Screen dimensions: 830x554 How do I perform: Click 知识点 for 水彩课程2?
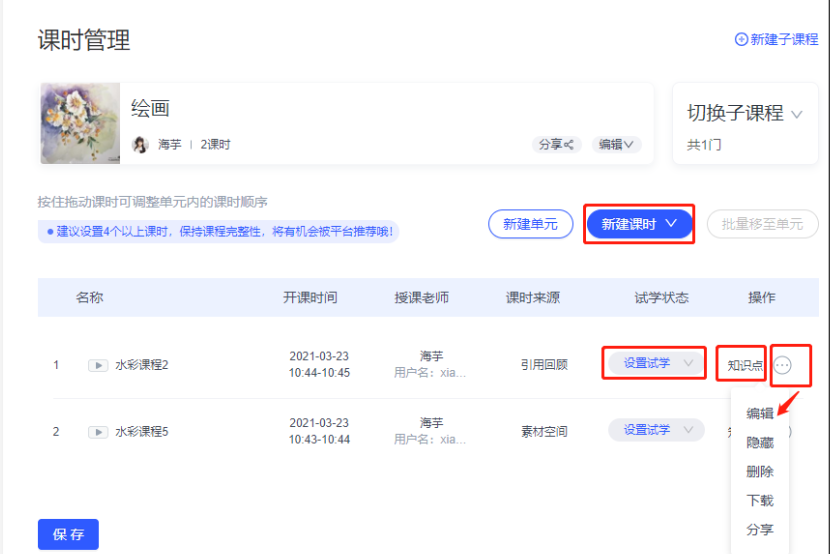(x=745, y=365)
